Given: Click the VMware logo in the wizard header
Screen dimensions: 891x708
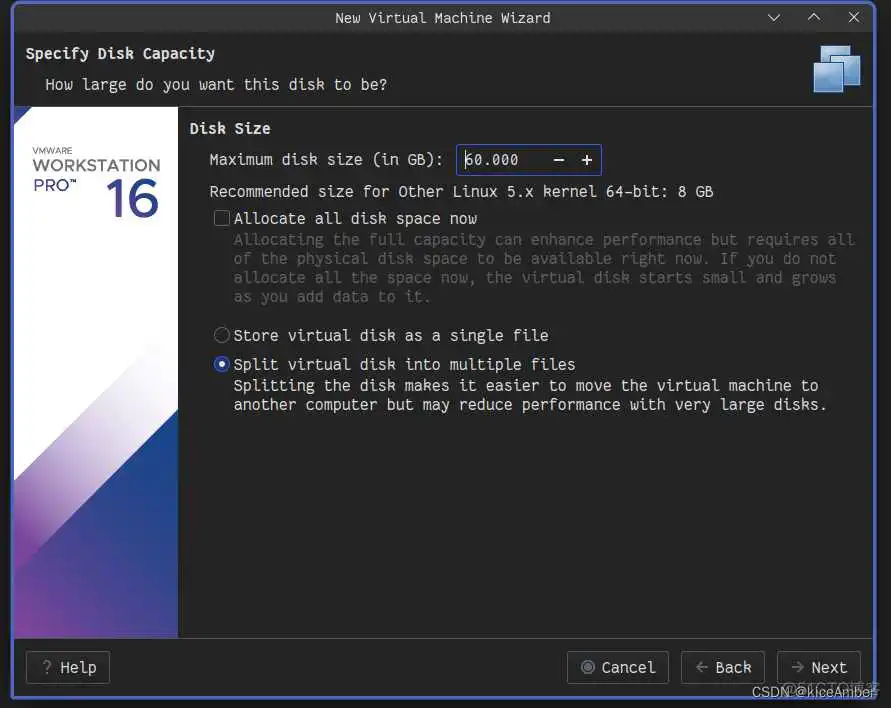Looking at the screenshot, I should tap(836, 68).
